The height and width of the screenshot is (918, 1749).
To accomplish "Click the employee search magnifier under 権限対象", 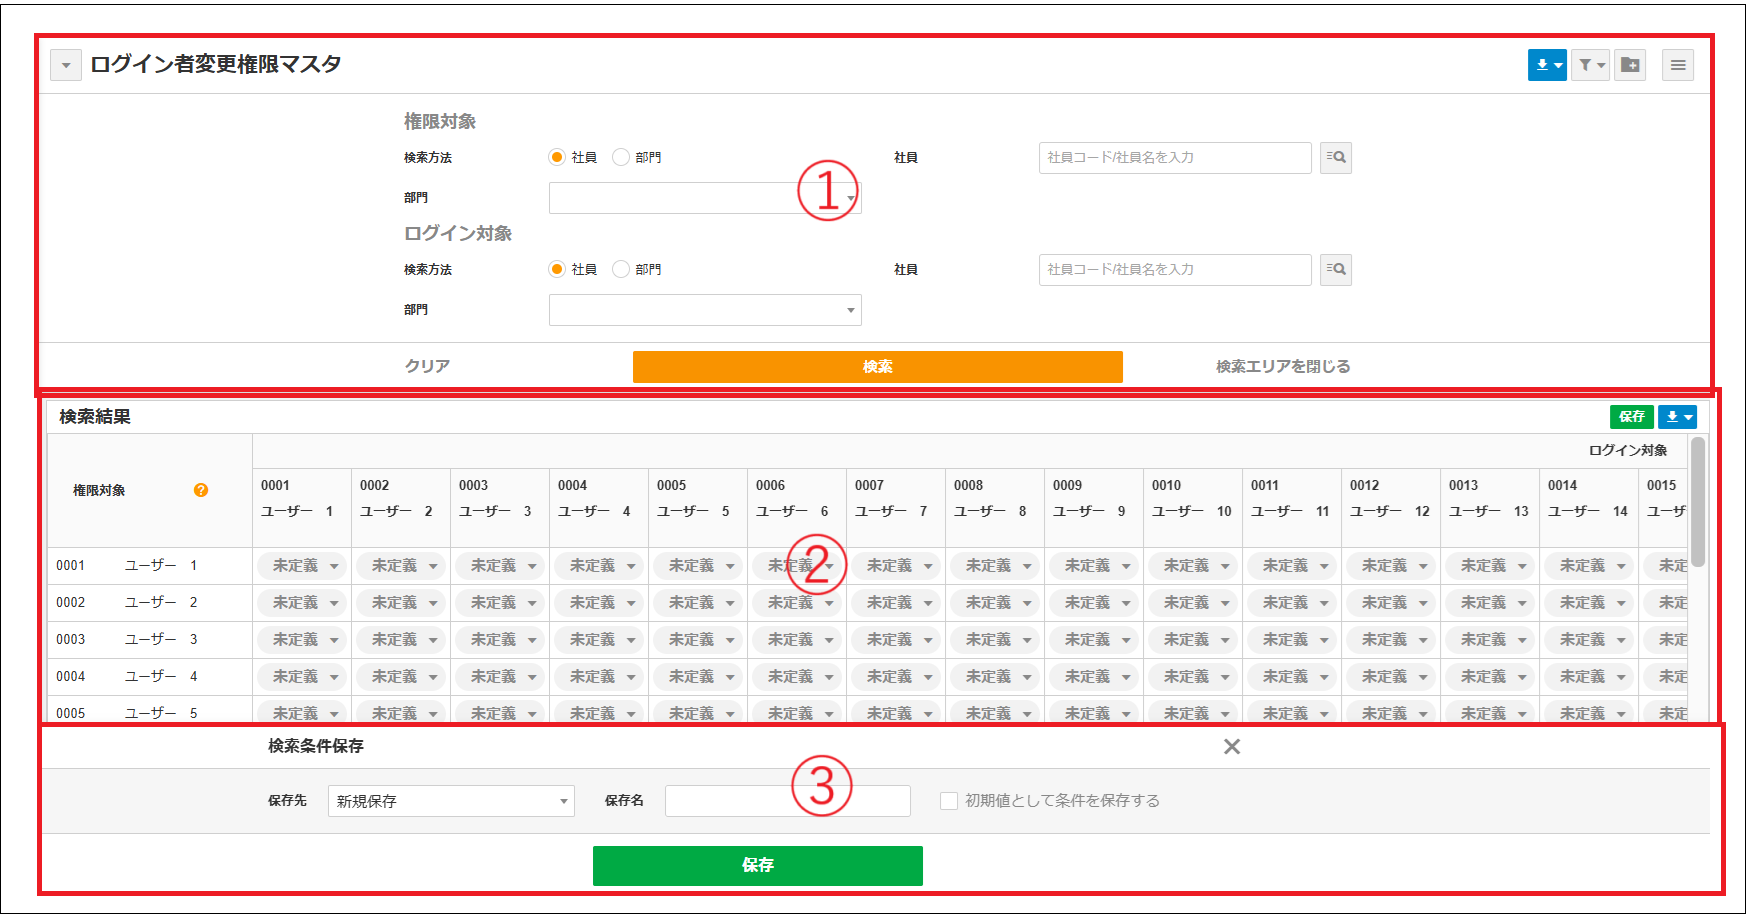I will (x=1336, y=157).
